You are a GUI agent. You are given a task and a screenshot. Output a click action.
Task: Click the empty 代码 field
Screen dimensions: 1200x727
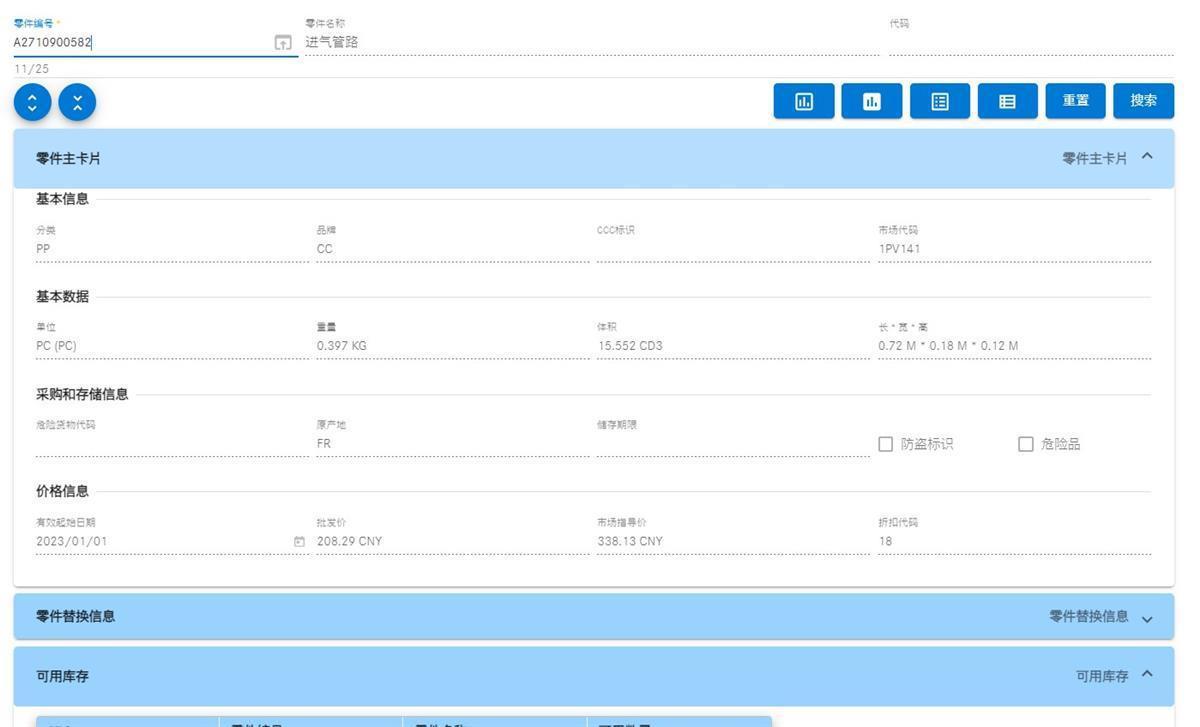[x=1031, y=42]
